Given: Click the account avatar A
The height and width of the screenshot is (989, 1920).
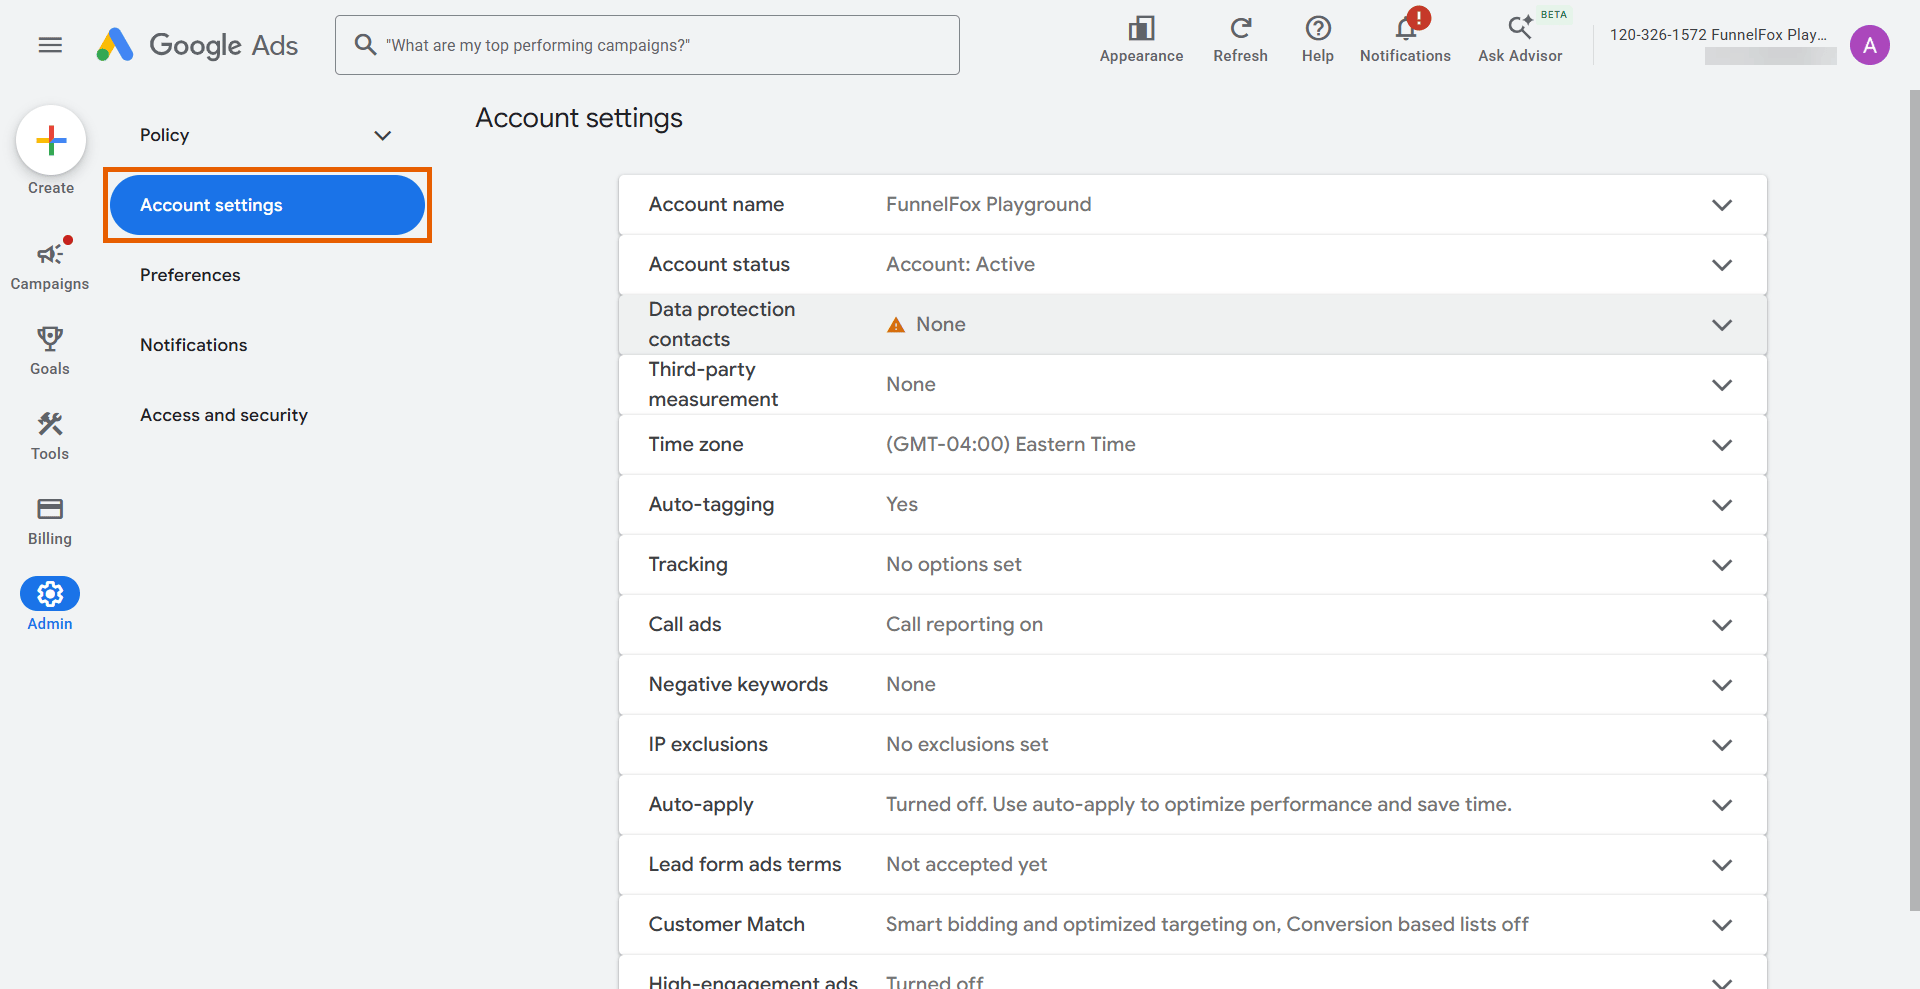Looking at the screenshot, I should (x=1869, y=45).
